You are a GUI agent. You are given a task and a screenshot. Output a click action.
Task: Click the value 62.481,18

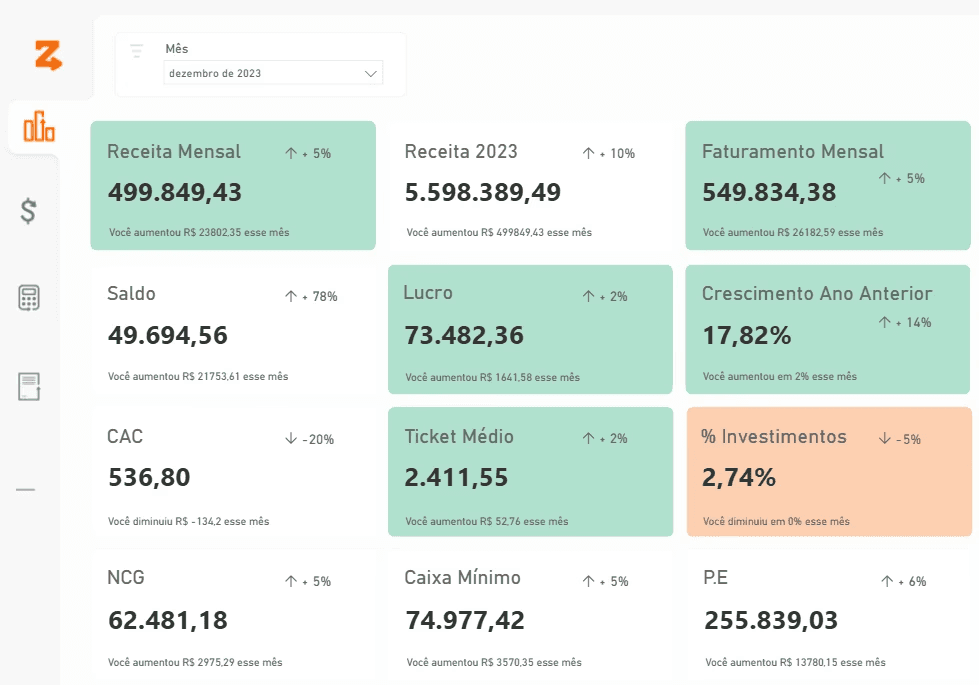(168, 621)
